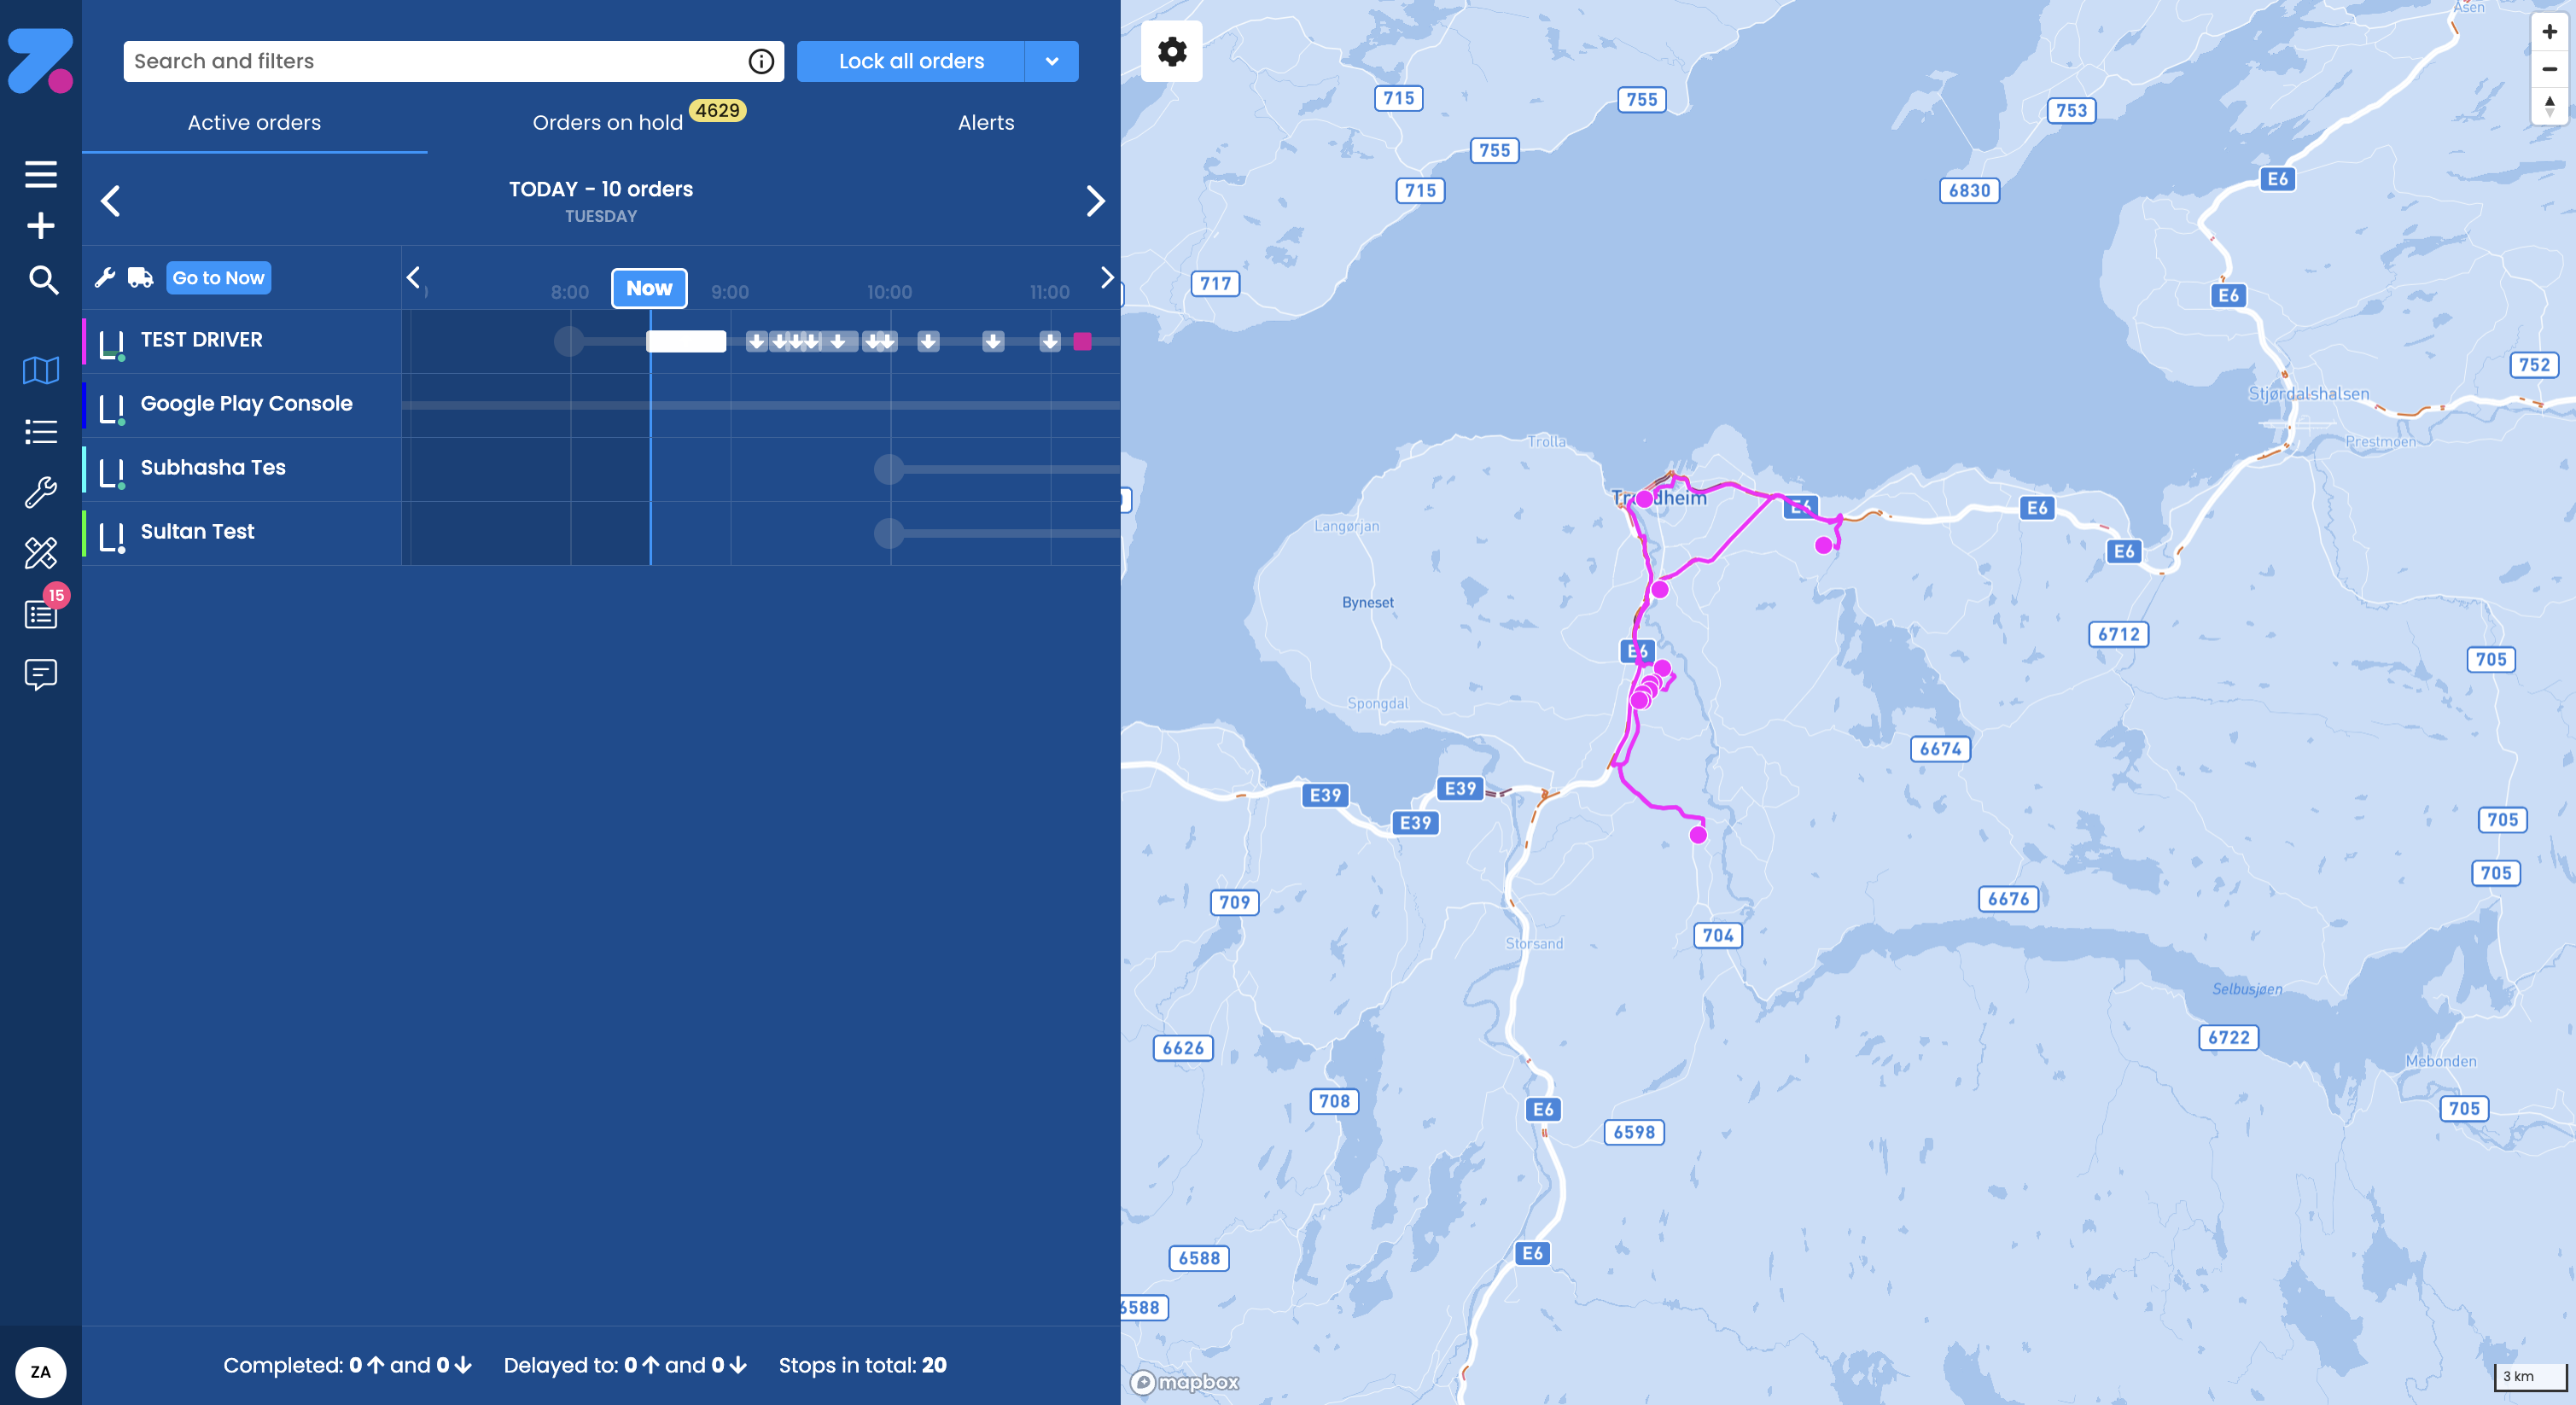
Task: Navigate to next day with right chevron
Action: point(1096,201)
